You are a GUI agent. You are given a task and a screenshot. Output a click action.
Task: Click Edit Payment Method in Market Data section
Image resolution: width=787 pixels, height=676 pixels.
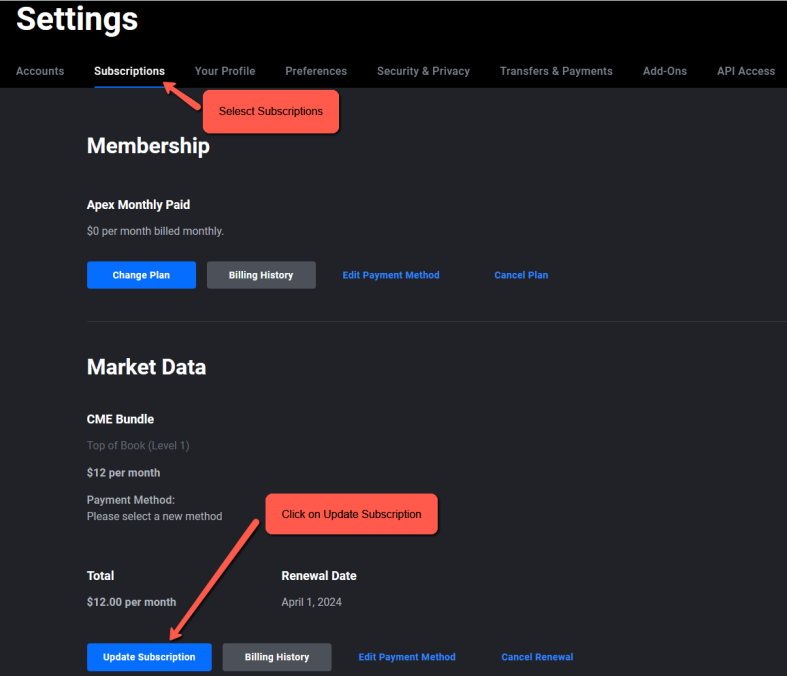pos(407,657)
